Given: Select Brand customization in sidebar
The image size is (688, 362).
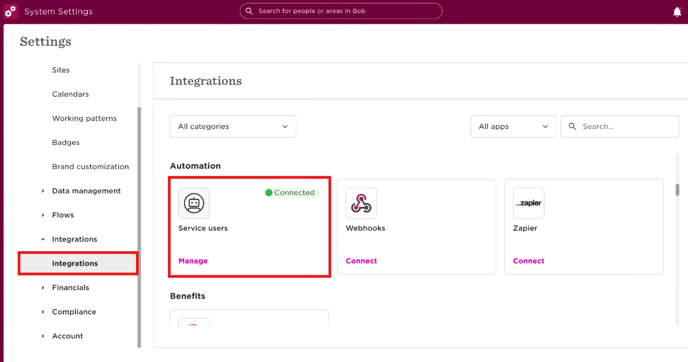Looking at the screenshot, I should [x=90, y=167].
